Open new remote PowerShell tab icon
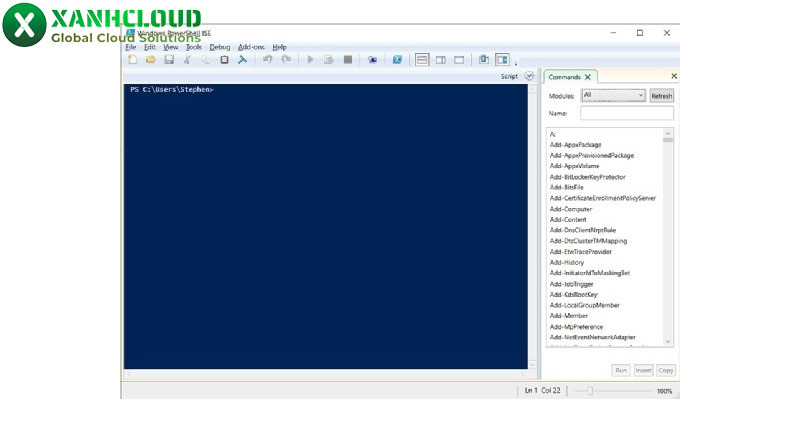800x422 pixels. [372, 60]
